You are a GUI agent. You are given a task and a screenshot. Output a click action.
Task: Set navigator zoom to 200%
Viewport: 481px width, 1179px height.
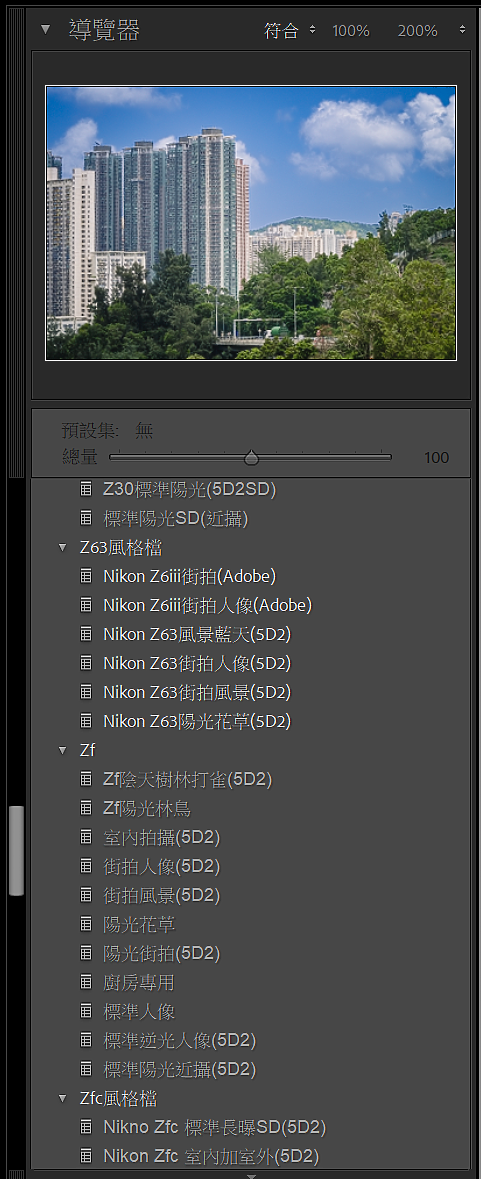417,31
